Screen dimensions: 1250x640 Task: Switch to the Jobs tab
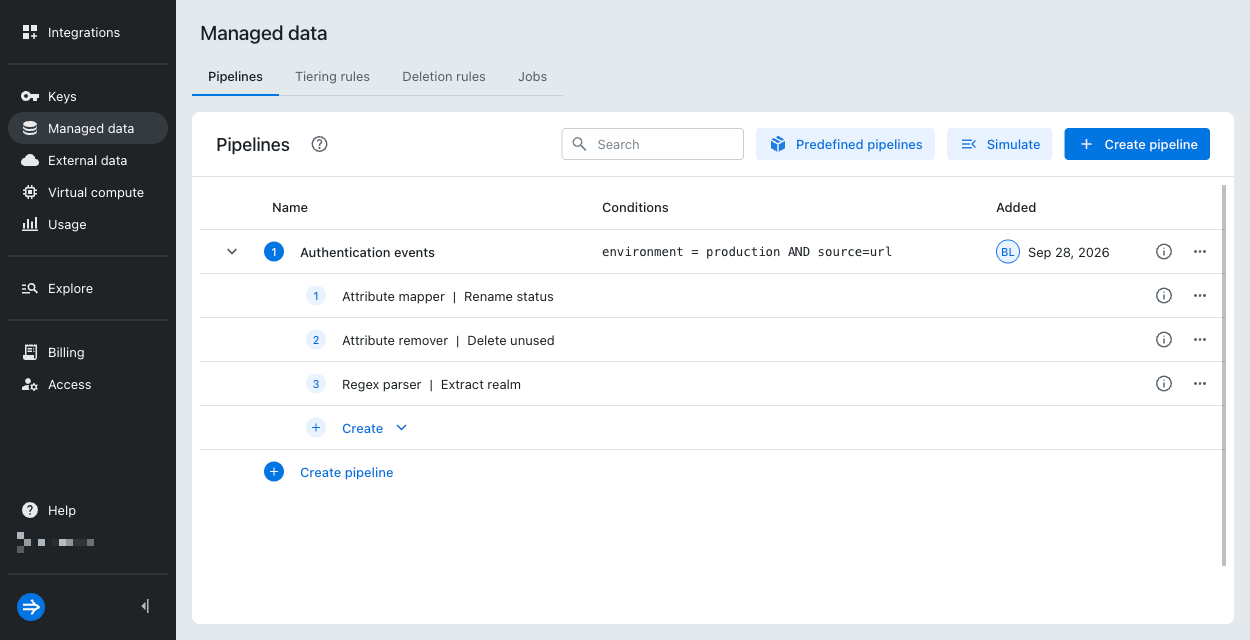532,77
